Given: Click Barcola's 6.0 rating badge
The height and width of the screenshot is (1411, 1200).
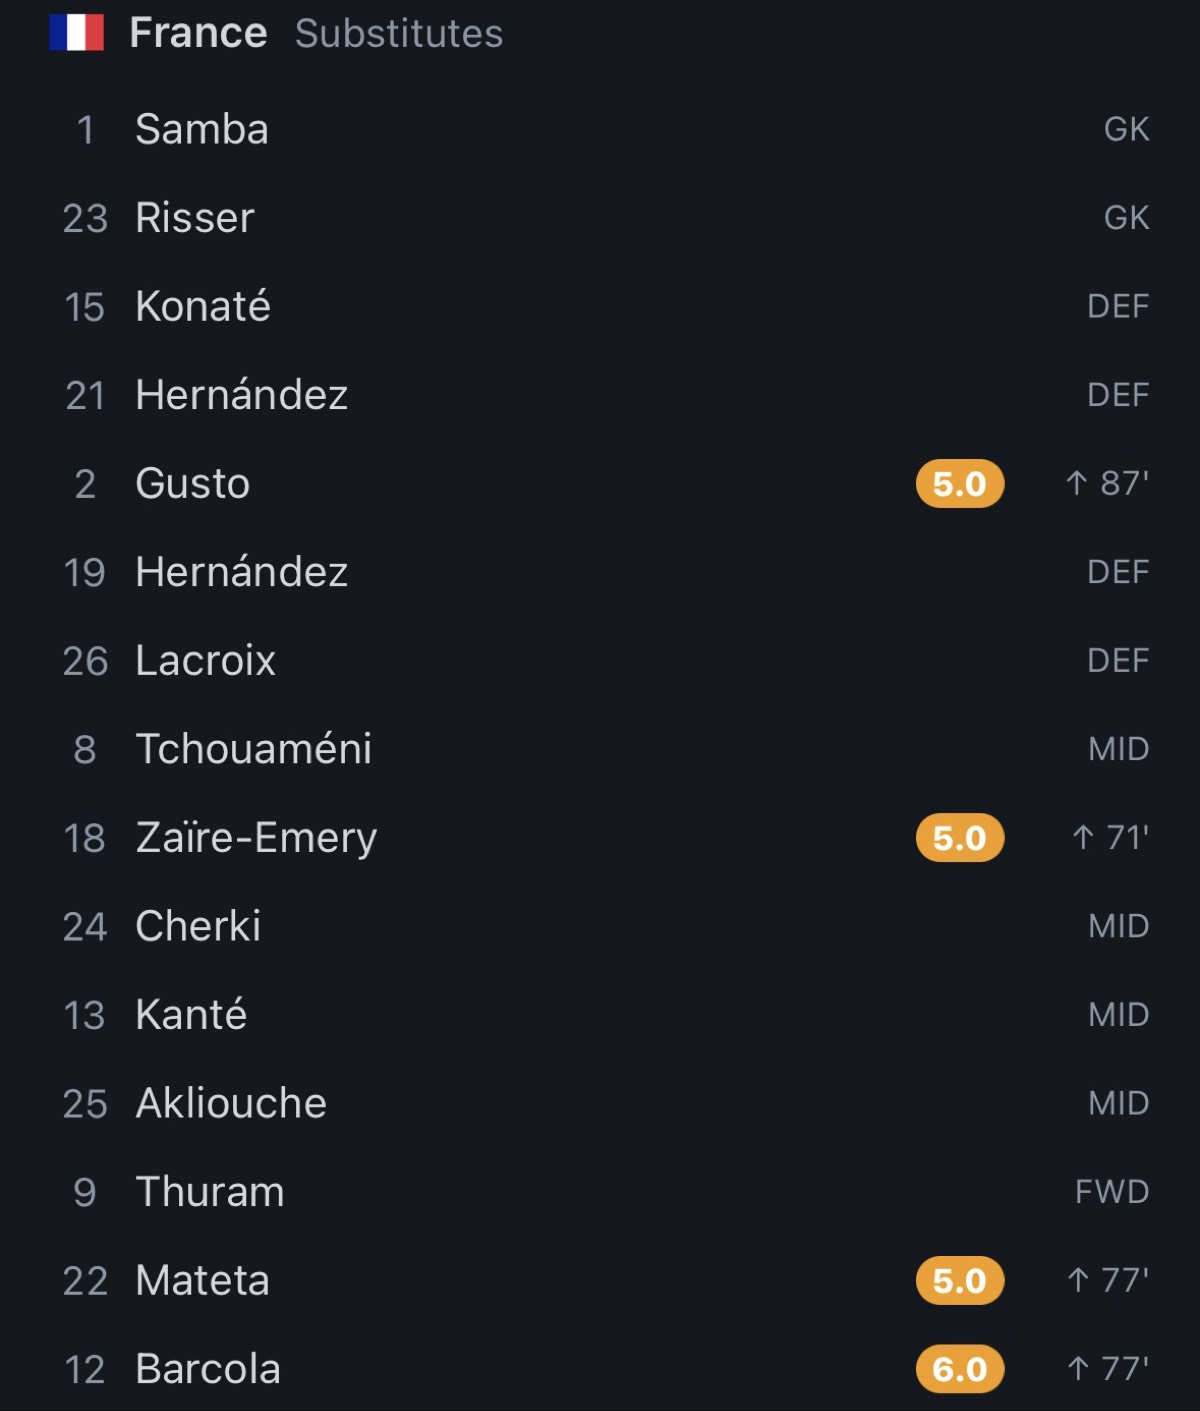Looking at the screenshot, I should tap(959, 1369).
